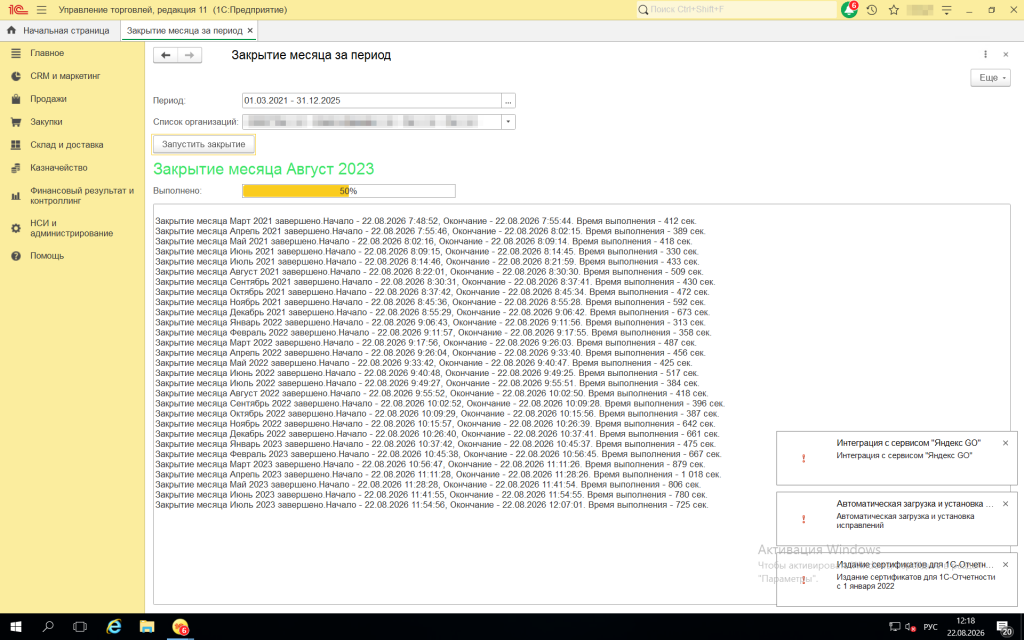Open the Закупки section
The width and height of the screenshot is (1024, 640).
(46, 121)
